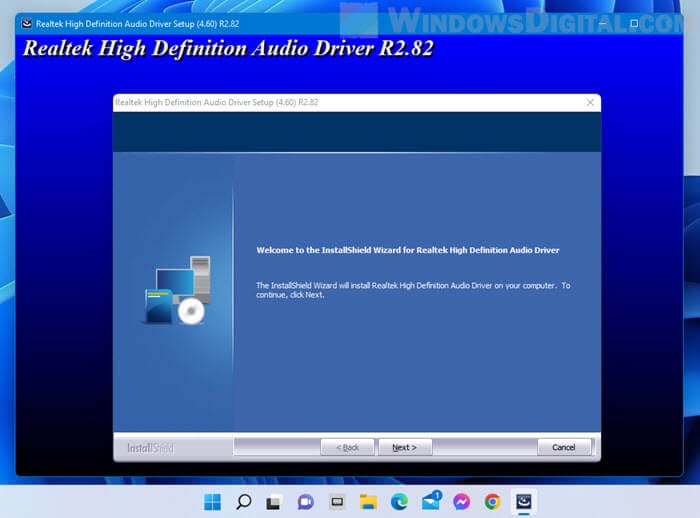This screenshot has height=518, width=700.
Task: Cancel the Realtek driver installation
Action: coord(564,447)
